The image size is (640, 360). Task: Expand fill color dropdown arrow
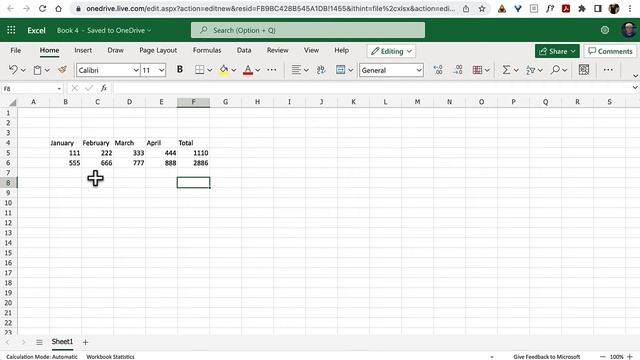234,70
